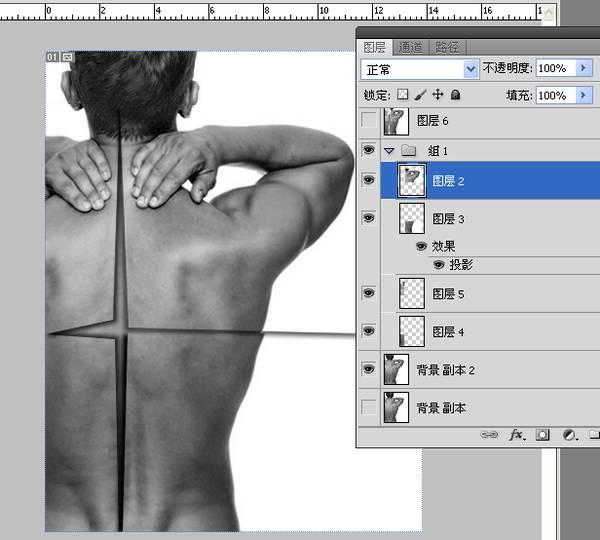Hide the 图层 2 layer
Image resolution: width=600 pixels, height=540 pixels.
pyautogui.click(x=368, y=179)
